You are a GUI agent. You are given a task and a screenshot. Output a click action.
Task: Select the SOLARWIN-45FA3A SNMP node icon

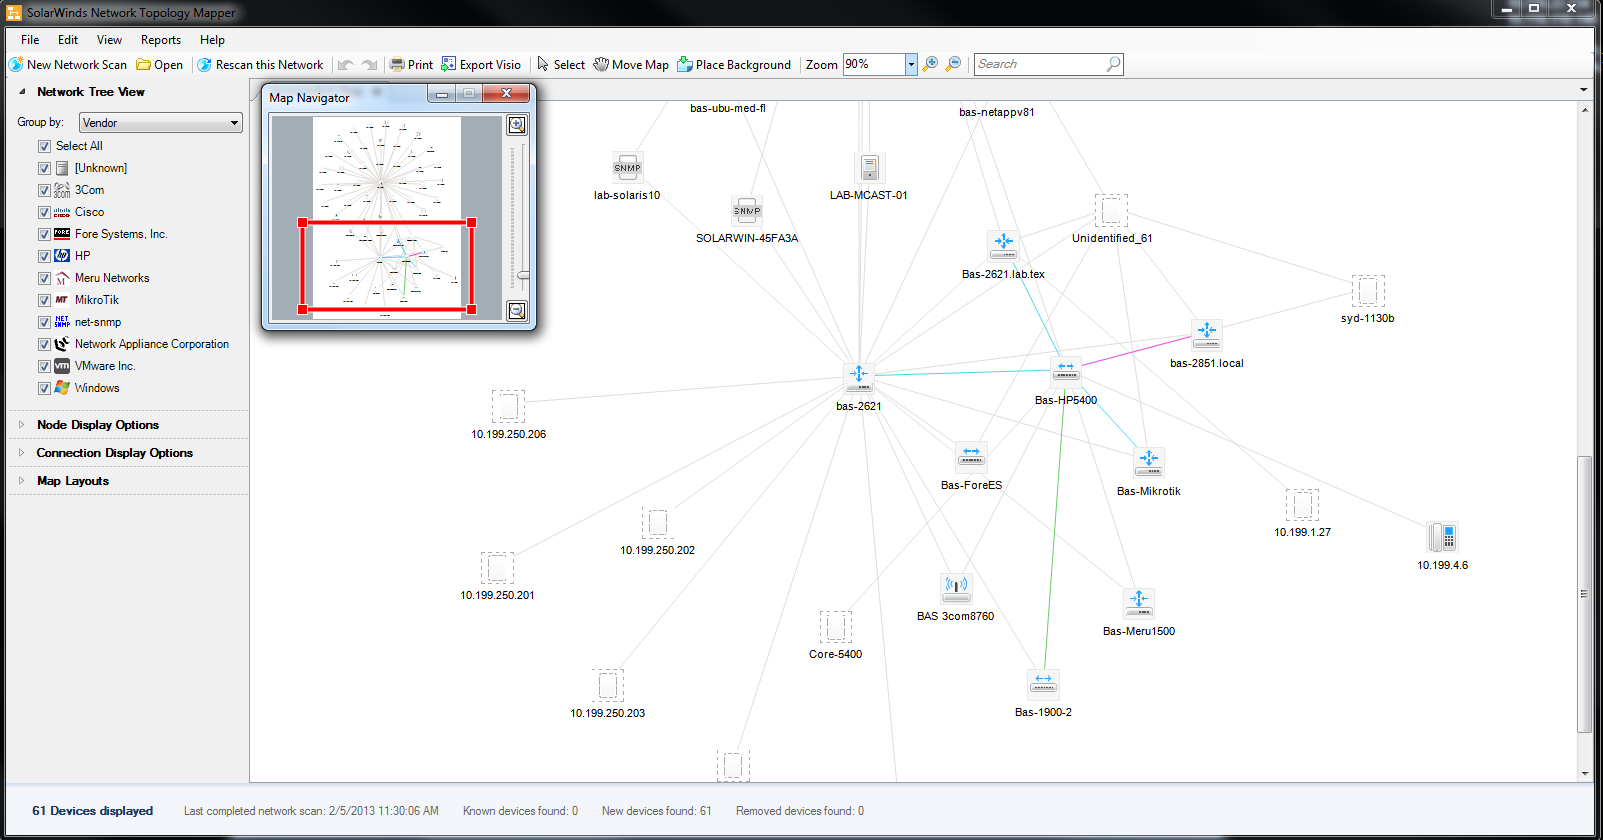(747, 210)
